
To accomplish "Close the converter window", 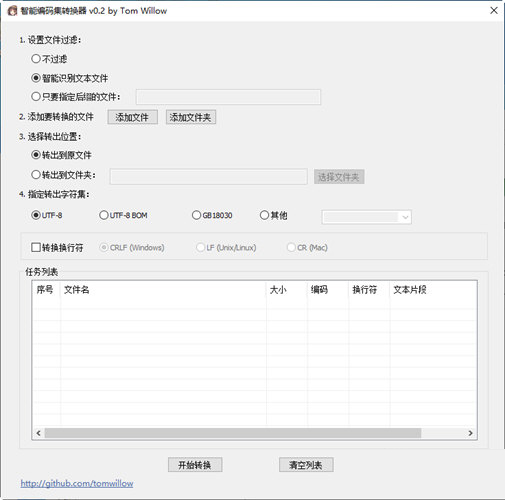I will pos(494,11).
